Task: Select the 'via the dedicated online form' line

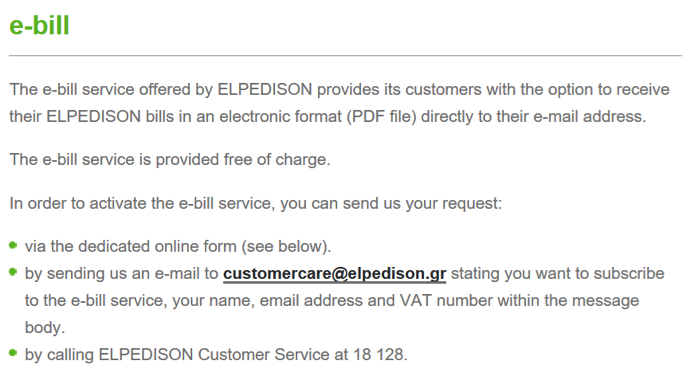Action: pyautogui.click(x=178, y=246)
